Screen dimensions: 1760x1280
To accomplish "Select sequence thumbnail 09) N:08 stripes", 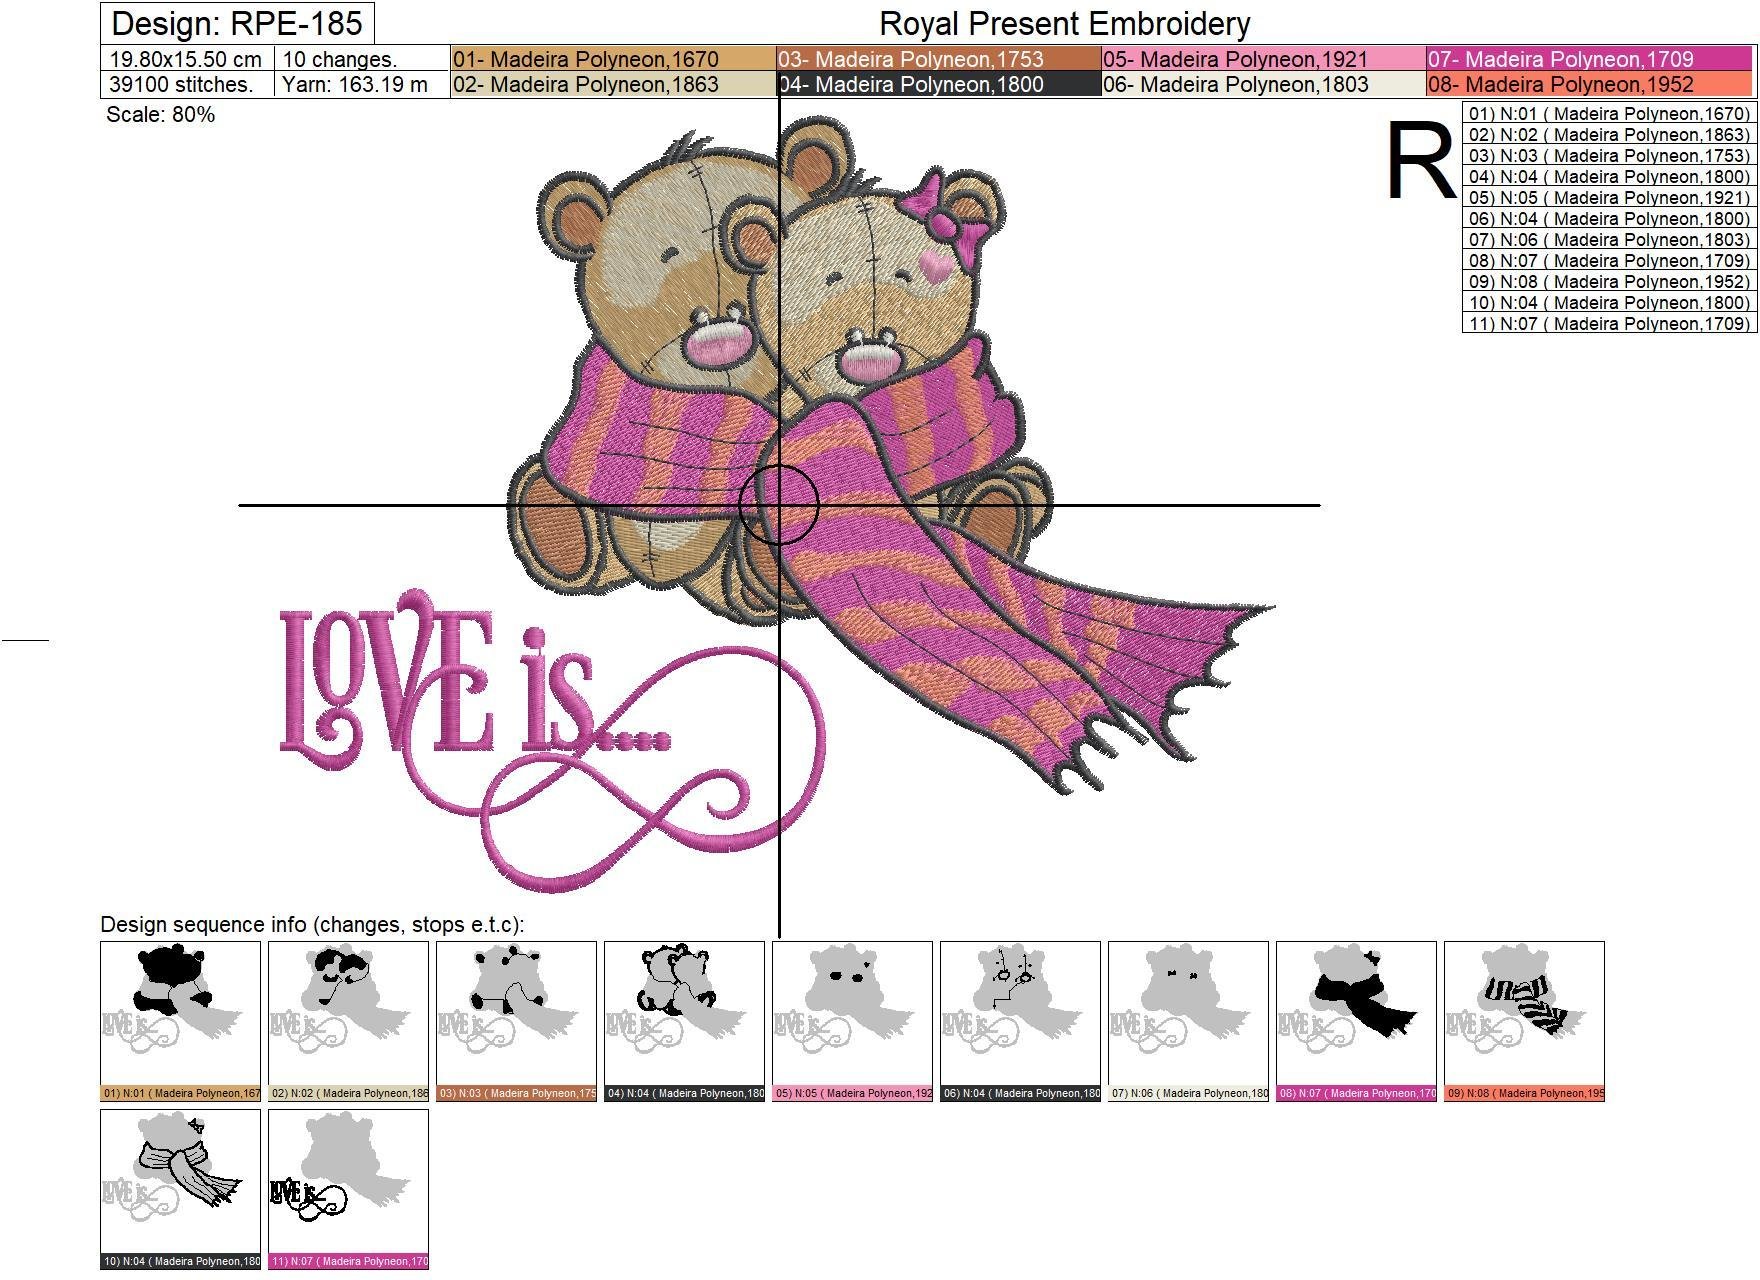I will pyautogui.click(x=1525, y=1021).
